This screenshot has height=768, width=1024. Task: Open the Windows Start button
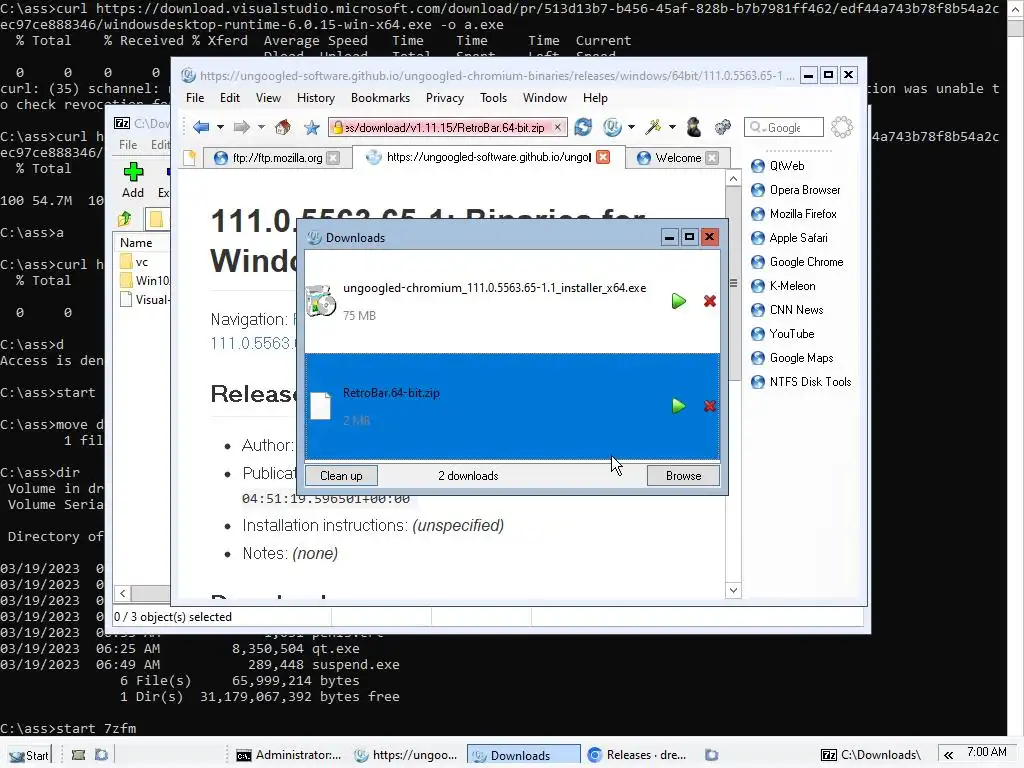click(x=29, y=756)
